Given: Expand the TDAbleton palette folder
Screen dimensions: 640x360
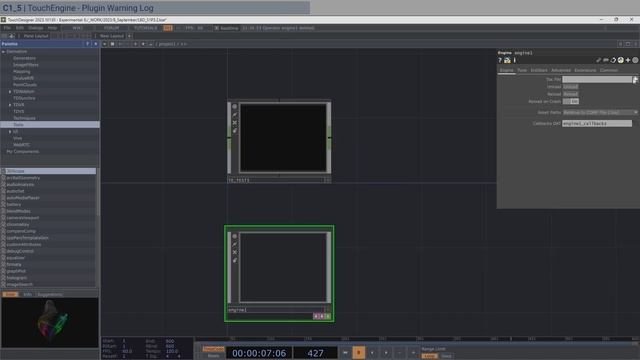Looking at the screenshot, I should 10,91.
